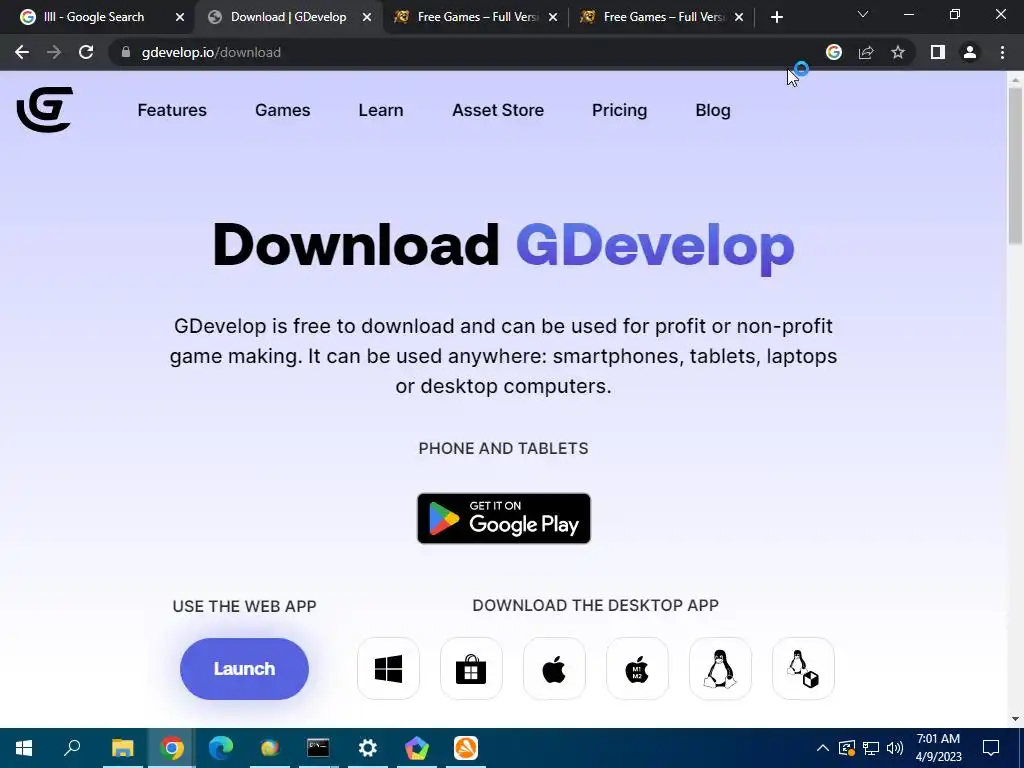Open the Chrome profile menu
Viewport: 1024px width, 768px height.
[970, 52]
